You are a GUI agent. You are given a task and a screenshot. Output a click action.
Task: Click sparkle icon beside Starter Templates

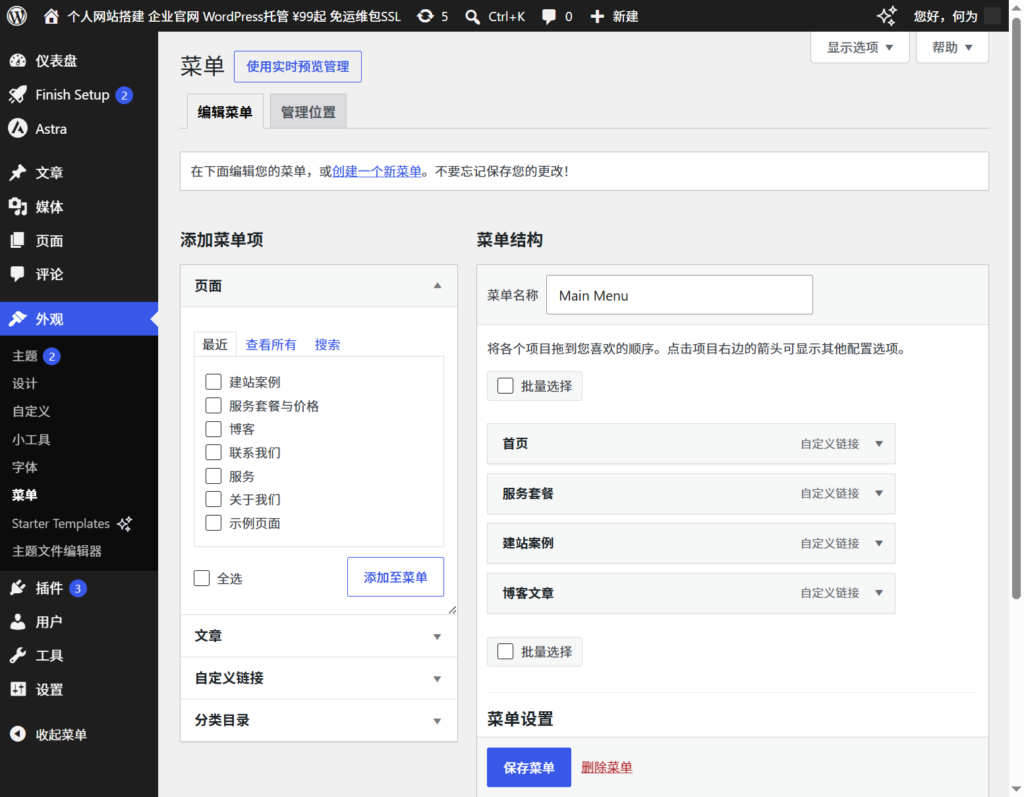pos(124,523)
